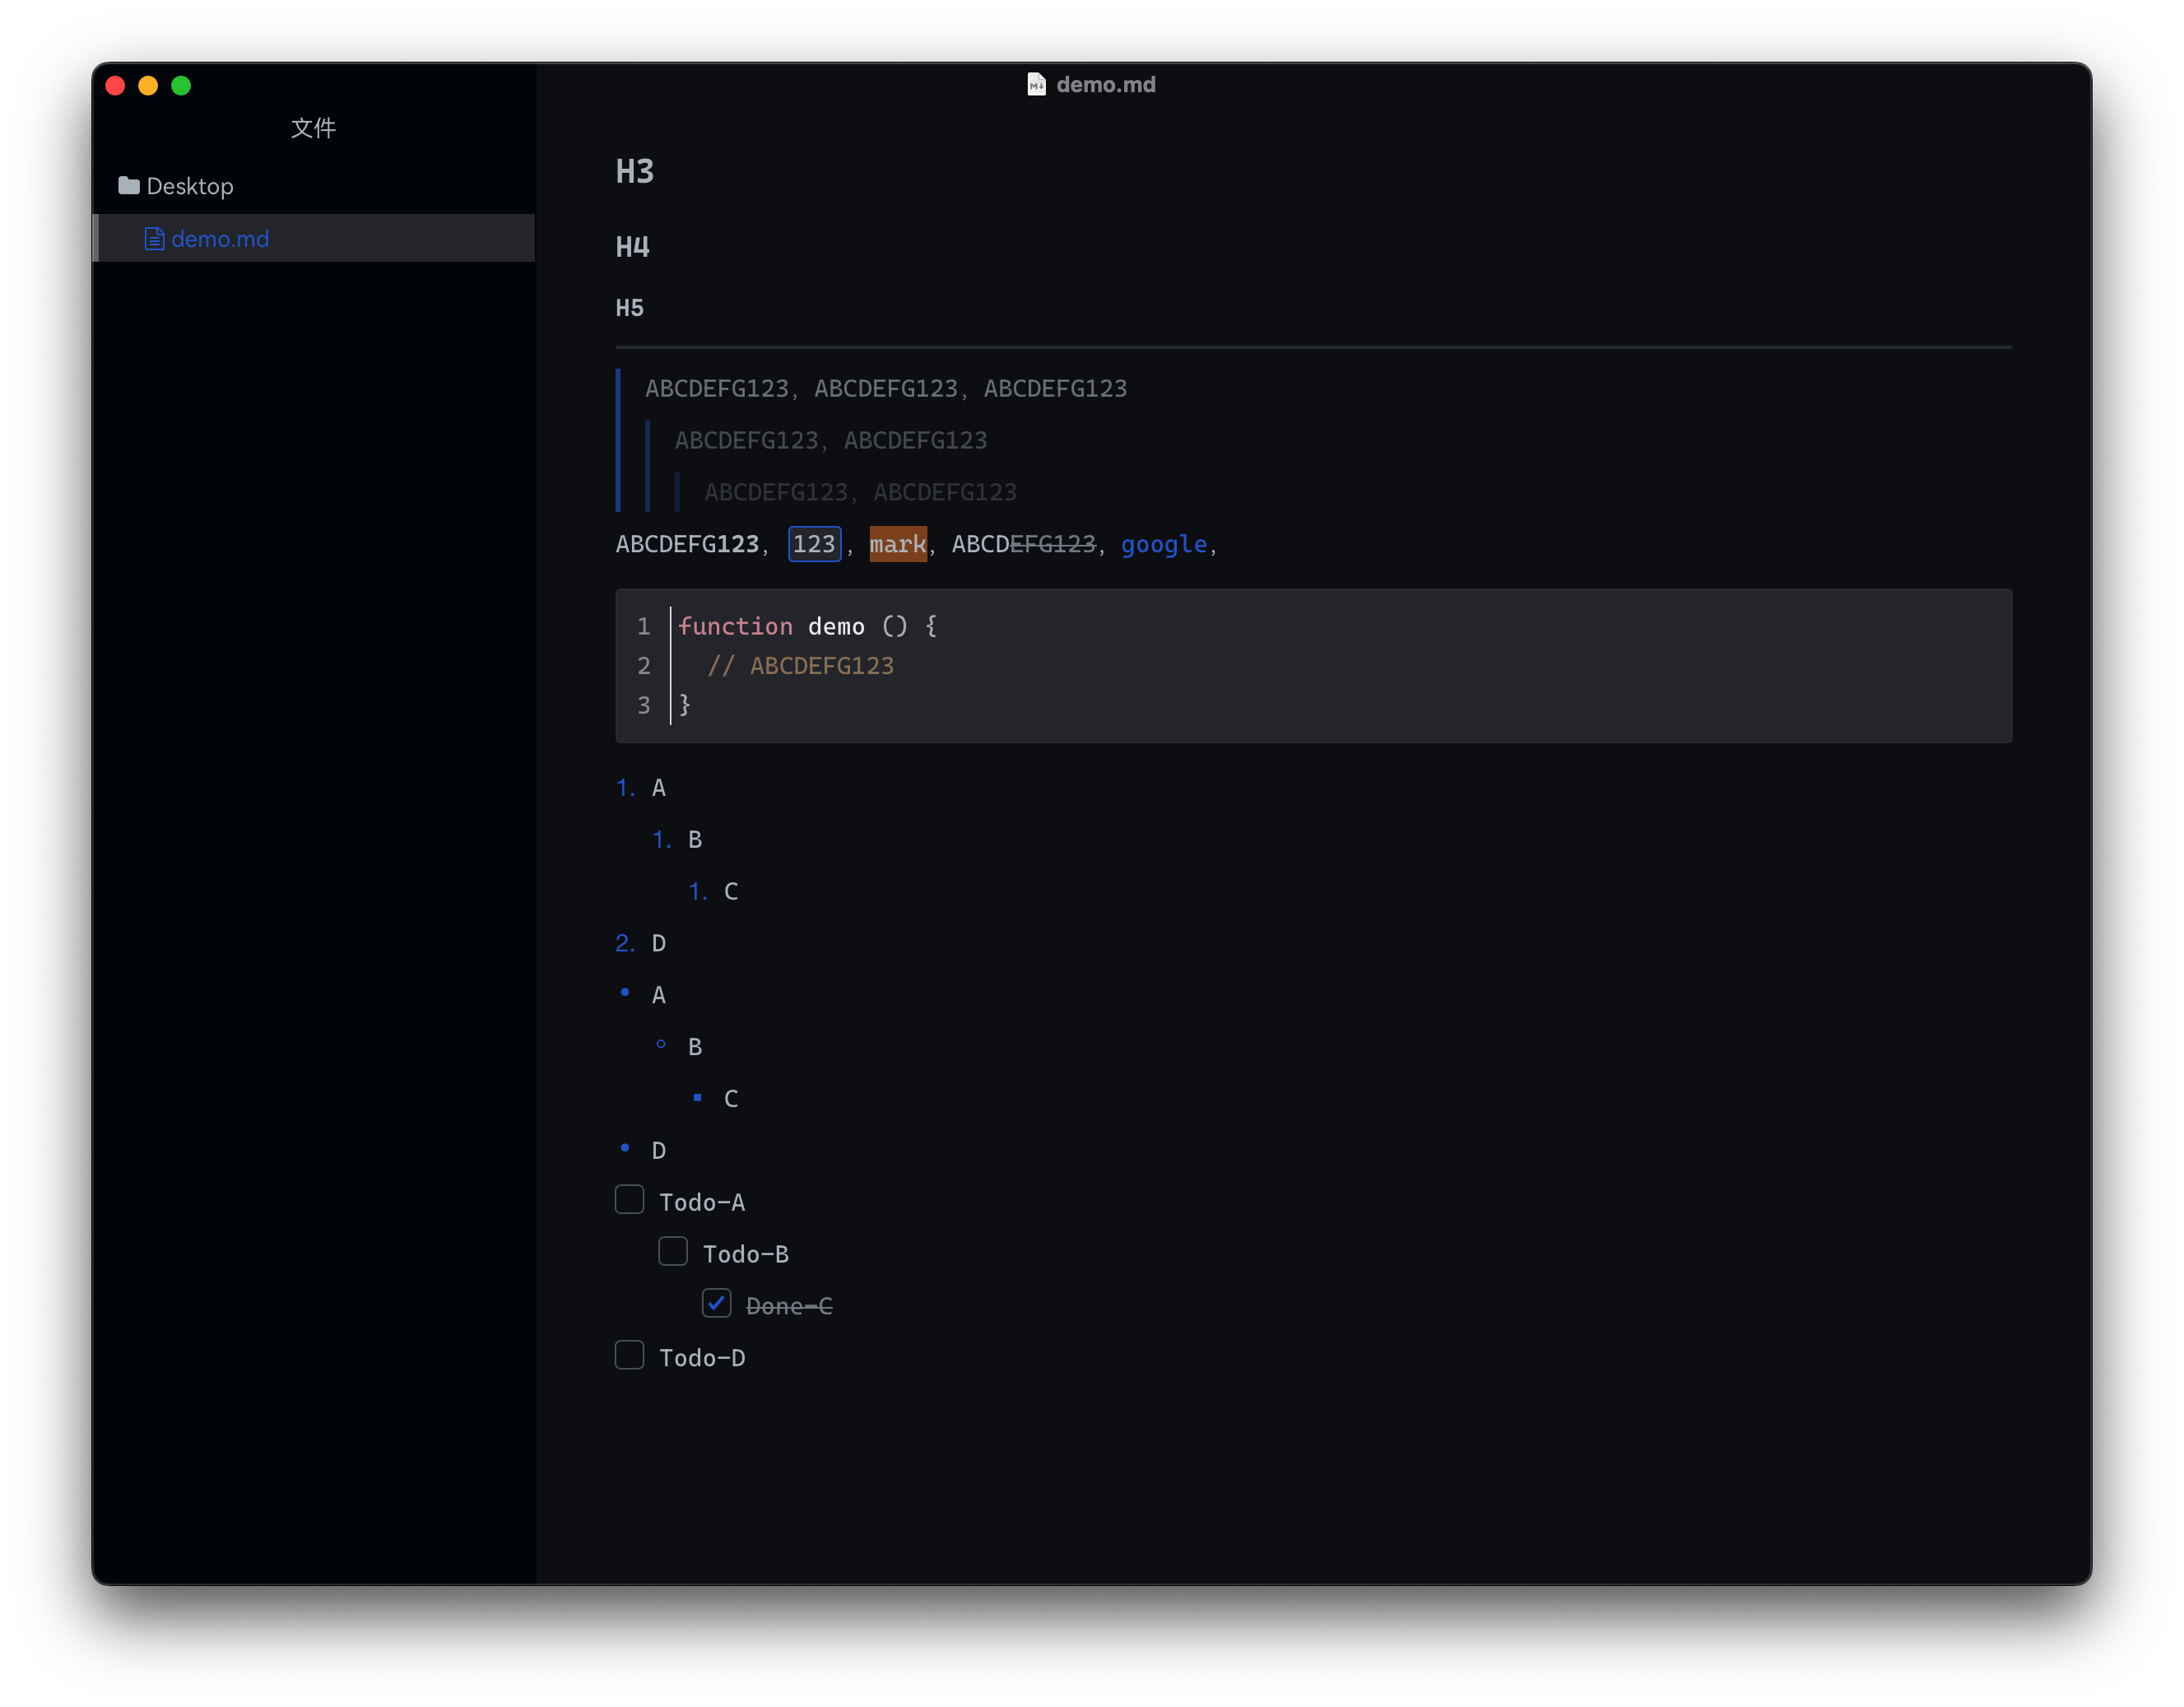Open the google hyperlink
The image size is (2184, 1707).
pos(1163,544)
